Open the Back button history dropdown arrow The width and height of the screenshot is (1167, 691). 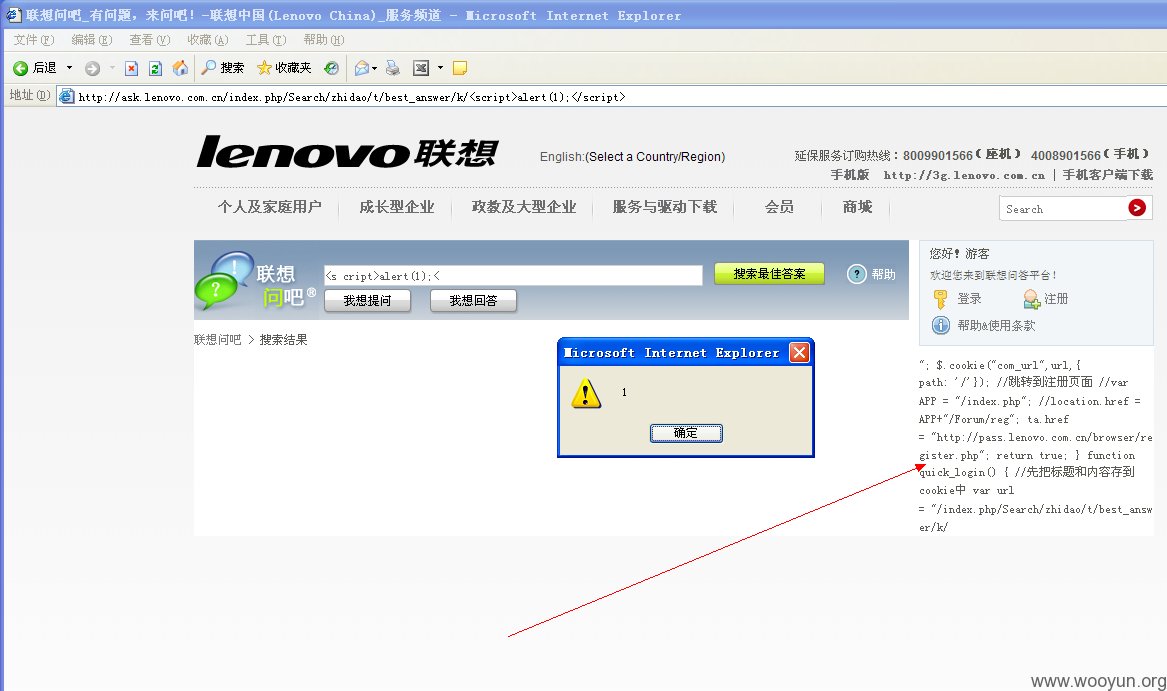click(x=69, y=68)
